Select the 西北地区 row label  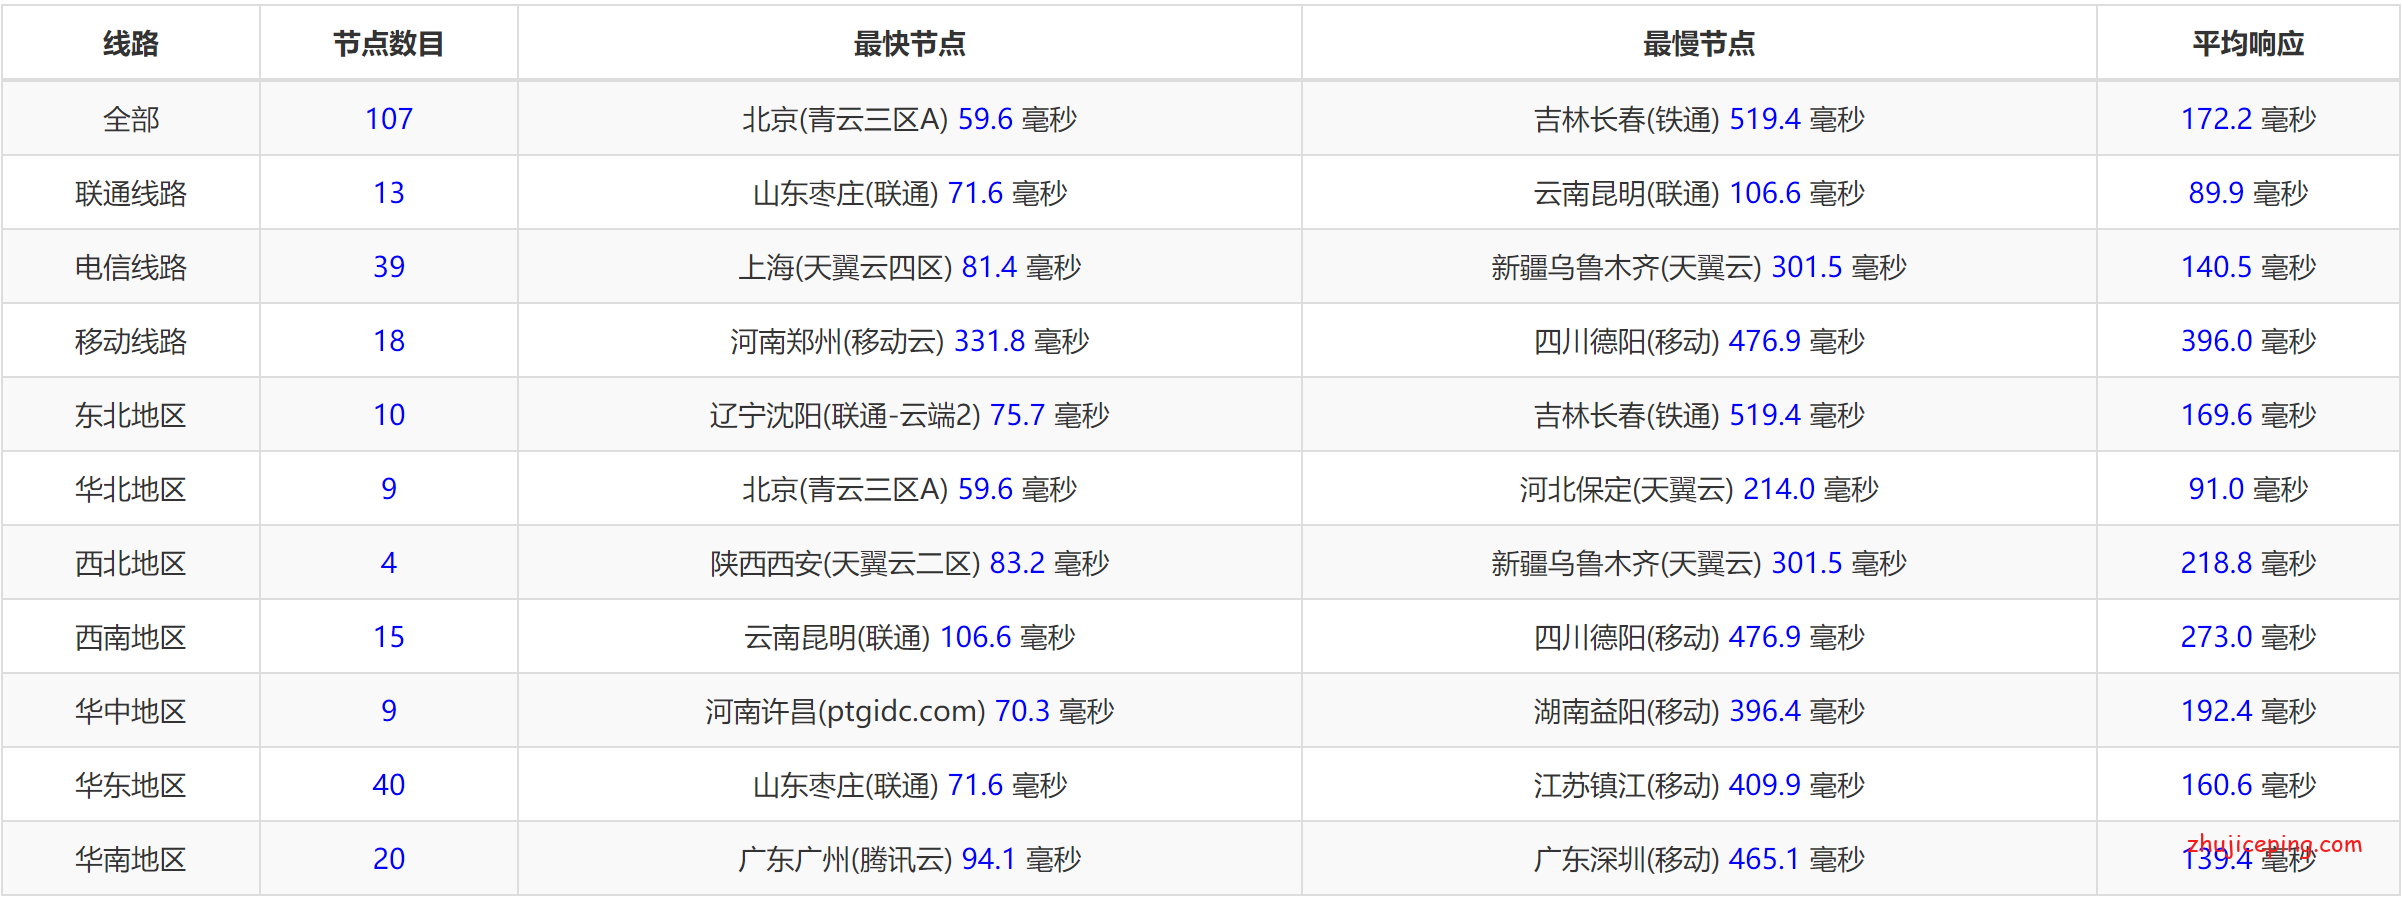(x=131, y=563)
